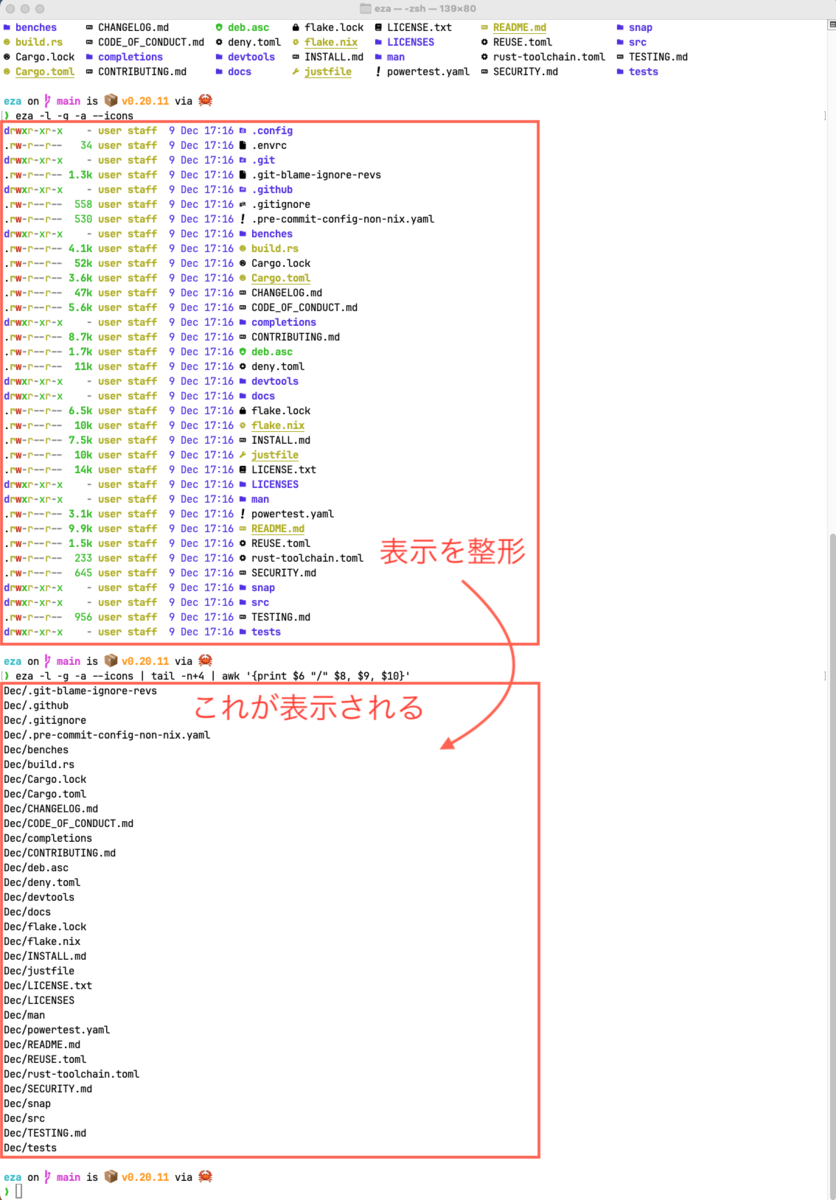Click the git icon beside .gitignore row

pos(243,205)
